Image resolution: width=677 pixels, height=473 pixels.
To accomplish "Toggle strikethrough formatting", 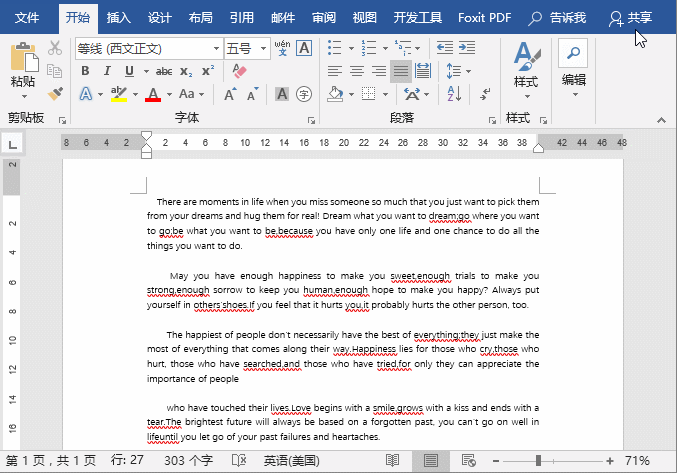I will point(164,71).
